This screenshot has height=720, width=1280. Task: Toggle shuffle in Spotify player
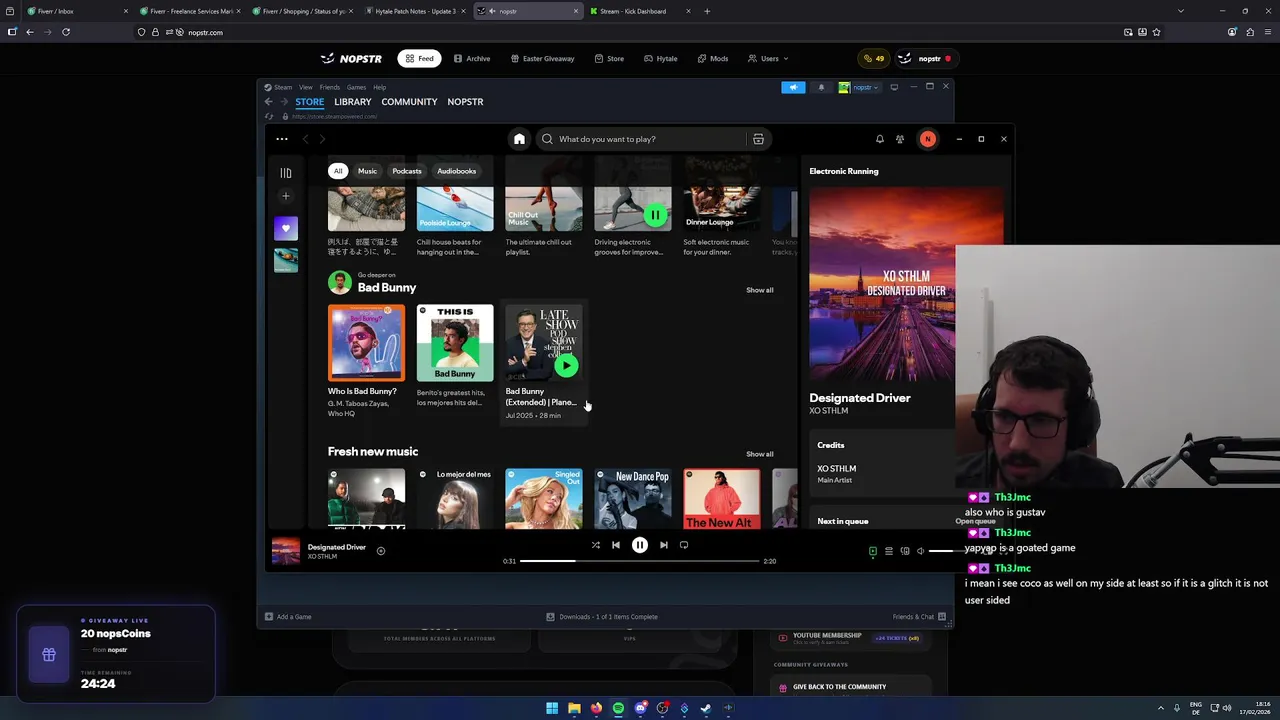(596, 545)
